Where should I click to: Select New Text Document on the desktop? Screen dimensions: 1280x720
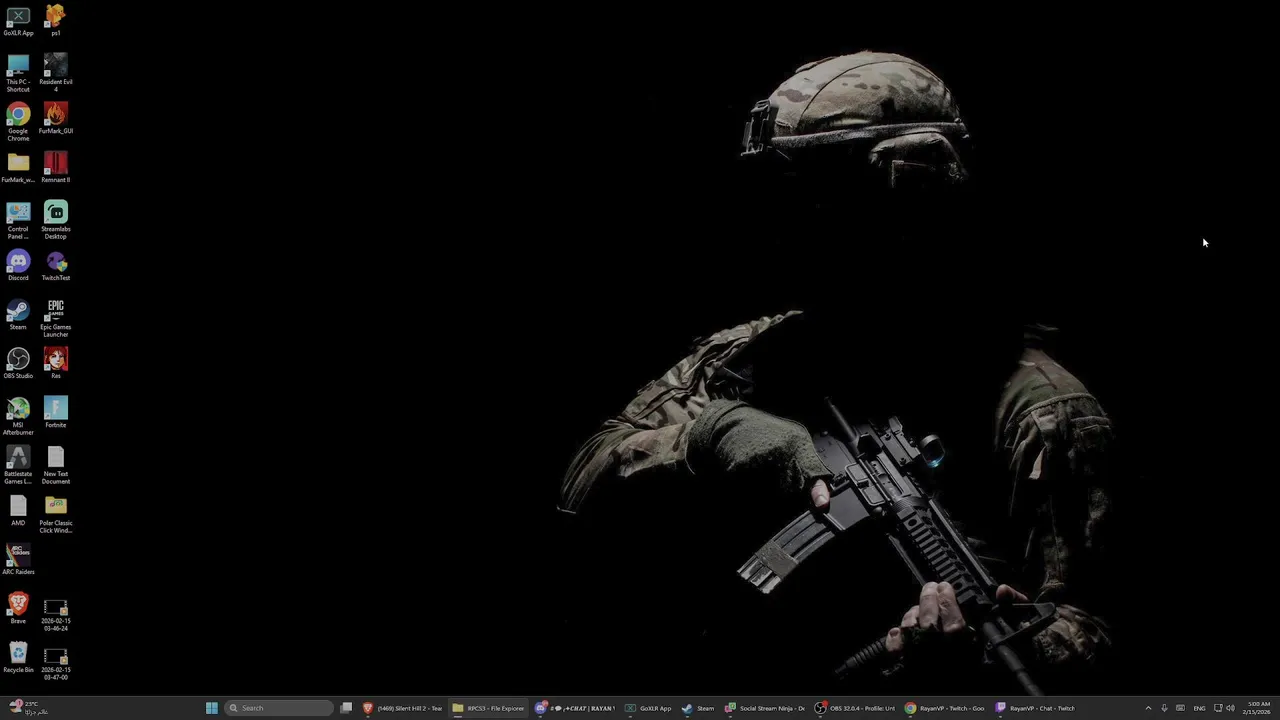coord(56,466)
